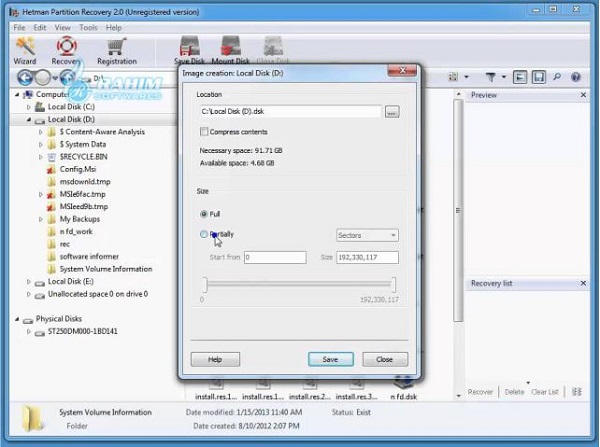The height and width of the screenshot is (447, 600).
Task: Expand $ Content-Aware Analysis node
Action: click(x=41, y=132)
